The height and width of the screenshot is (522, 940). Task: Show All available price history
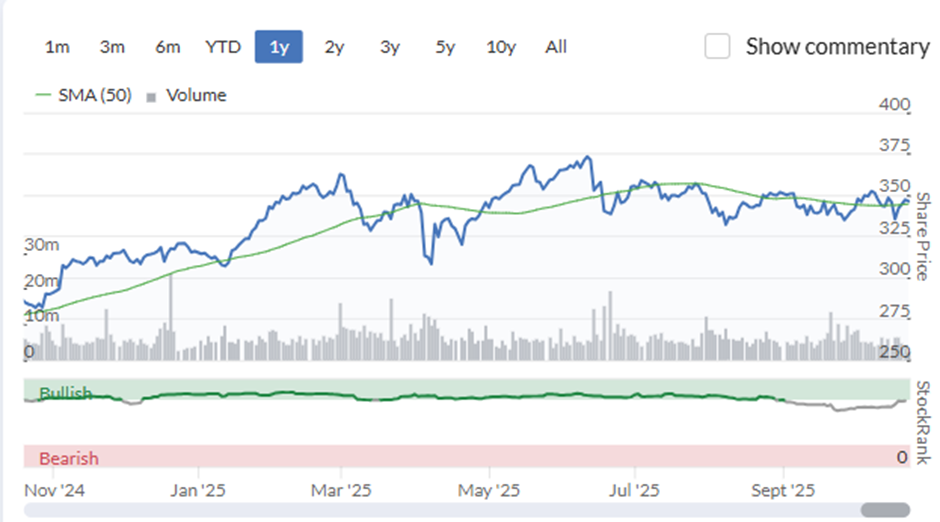pyautogui.click(x=556, y=47)
